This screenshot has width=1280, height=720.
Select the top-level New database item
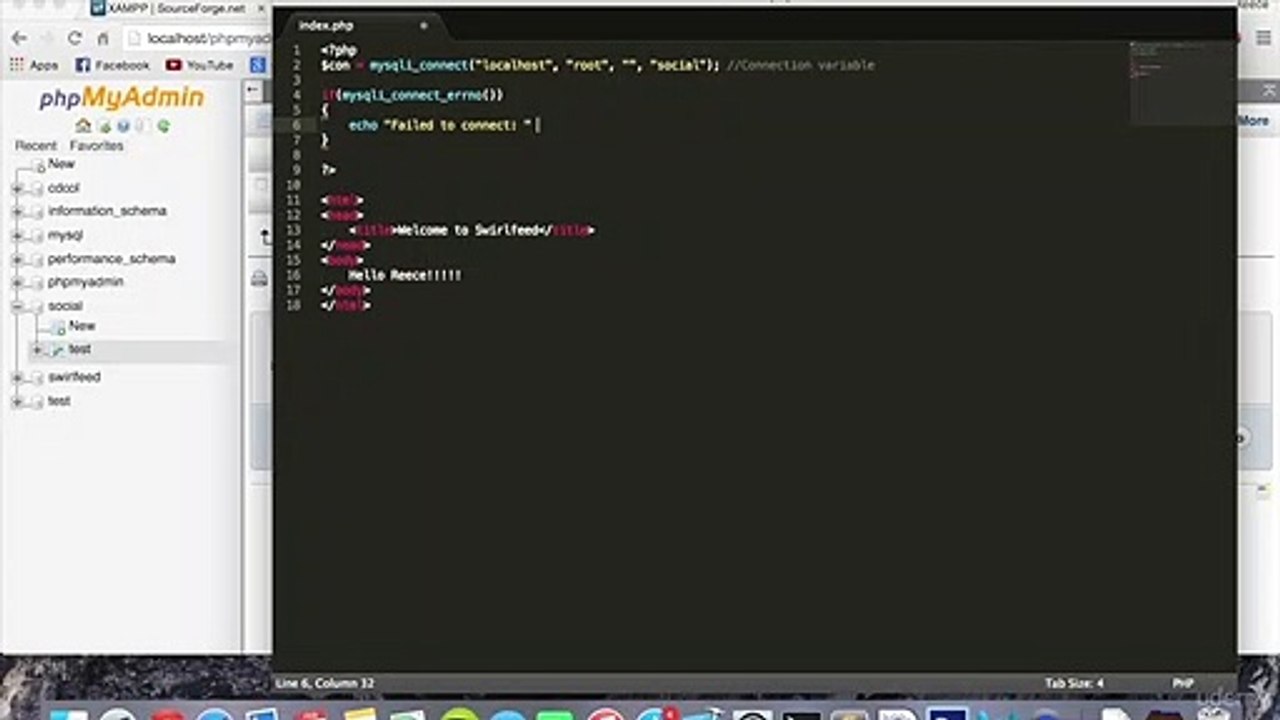click(x=61, y=164)
